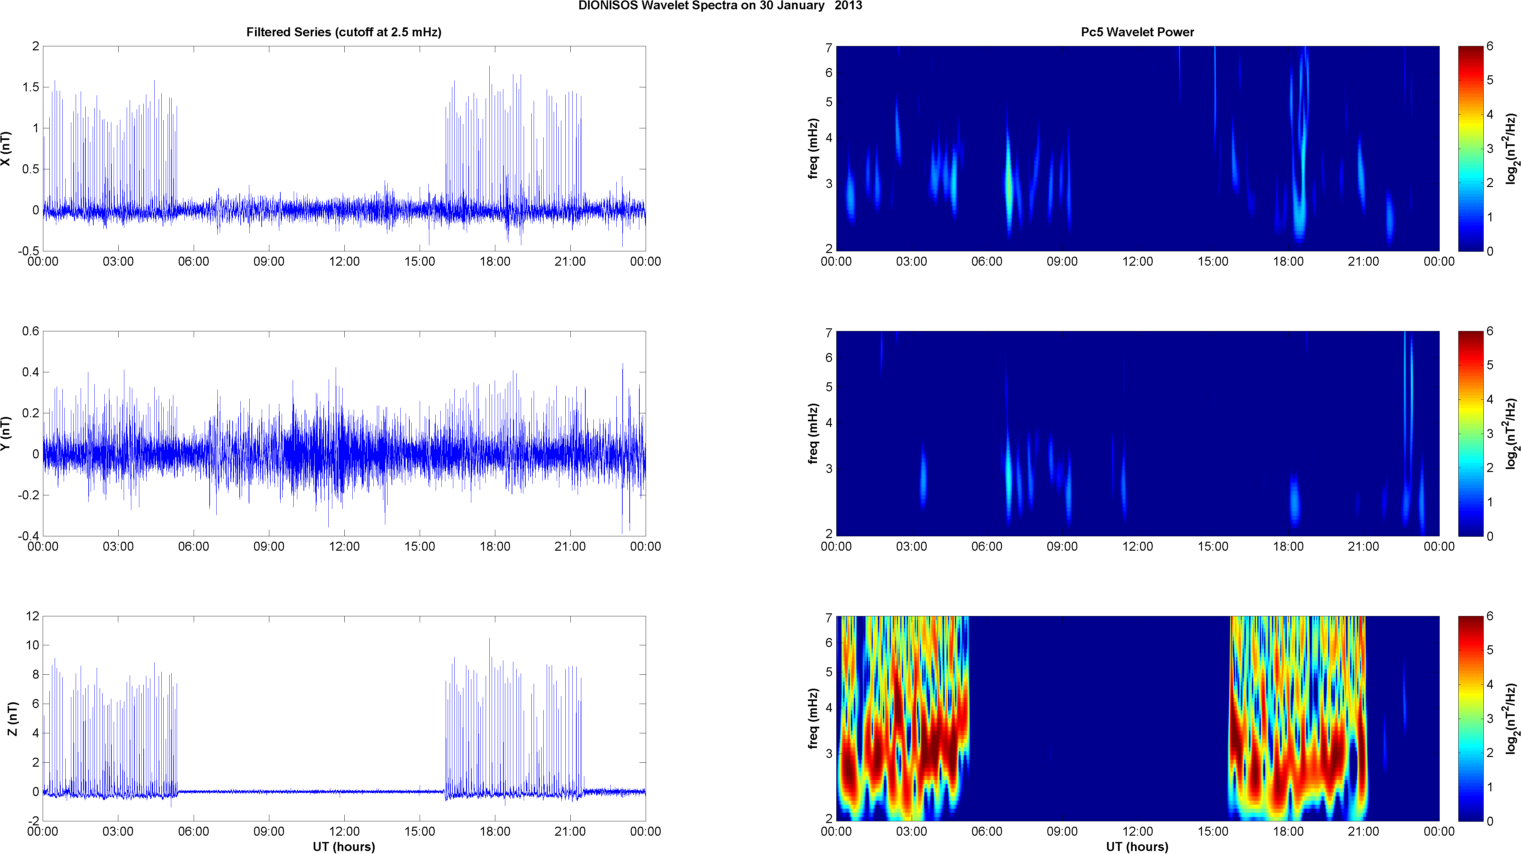This screenshot has height=854, width=1521.
Task: Click the log2(nT²/Hz) label of the bottom colorbar
Action: pos(1513,719)
